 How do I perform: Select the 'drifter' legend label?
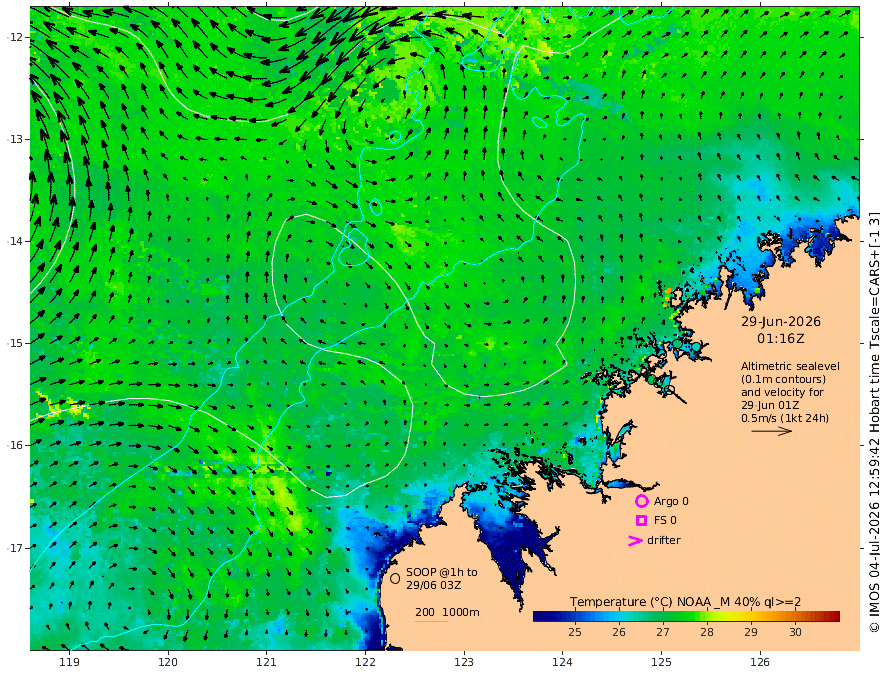tap(664, 540)
